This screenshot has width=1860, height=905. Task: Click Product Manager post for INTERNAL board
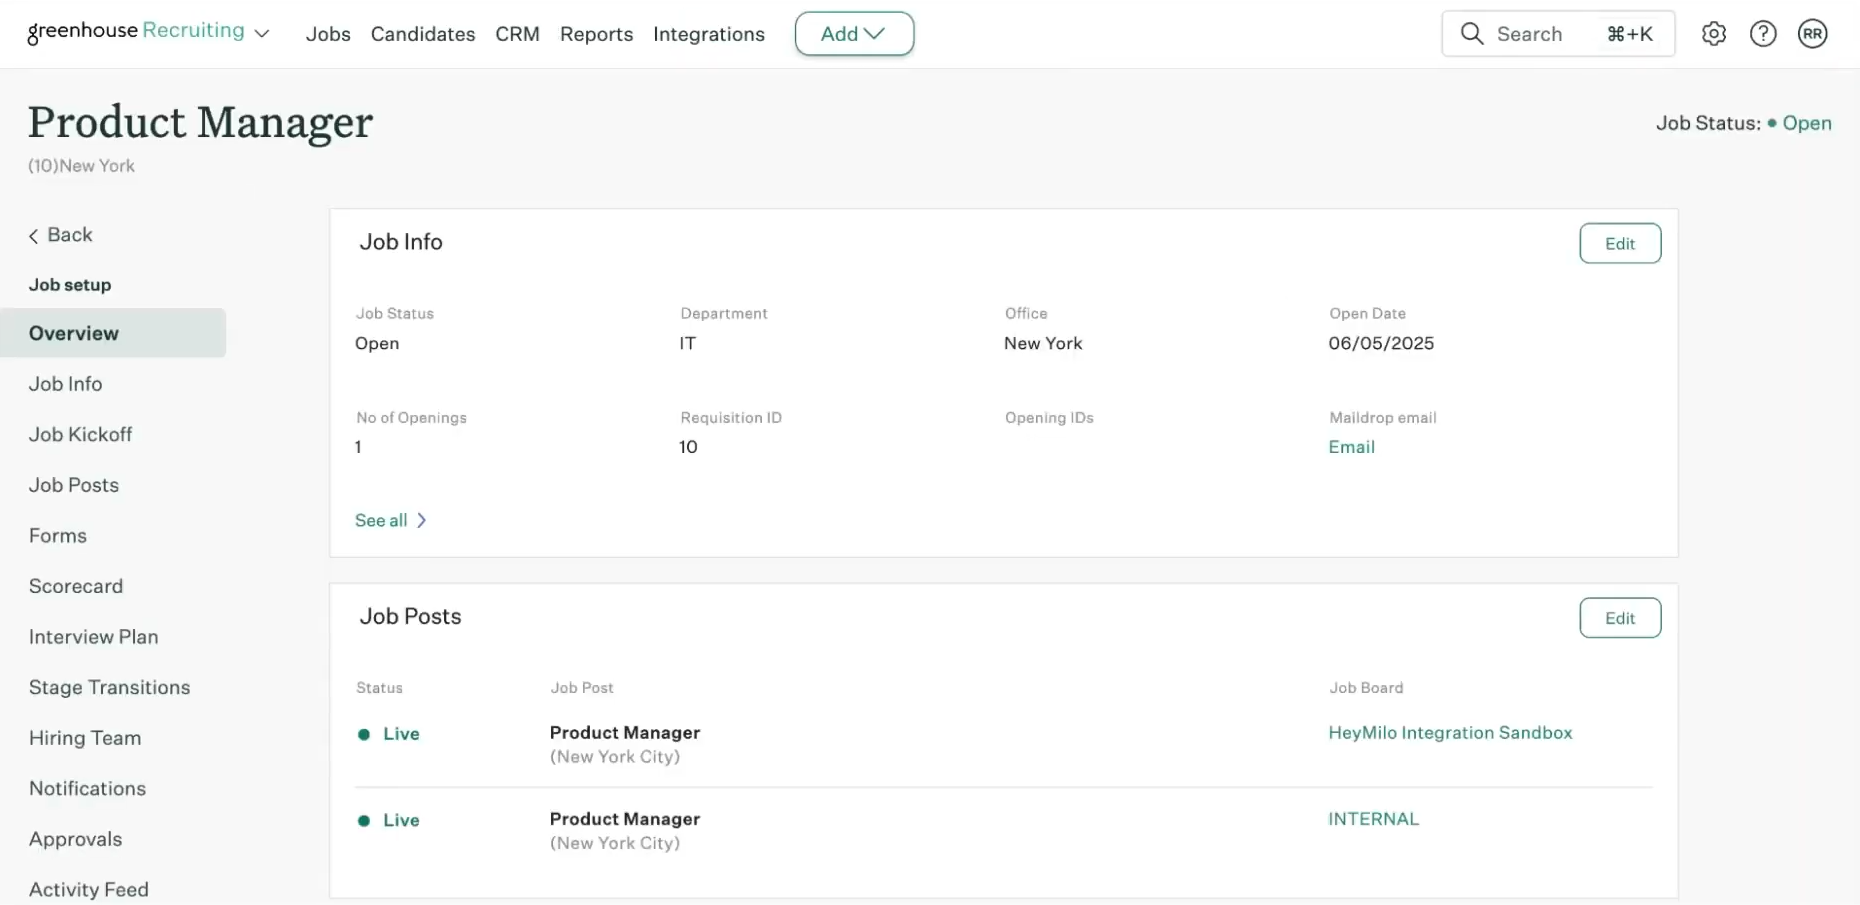(625, 819)
